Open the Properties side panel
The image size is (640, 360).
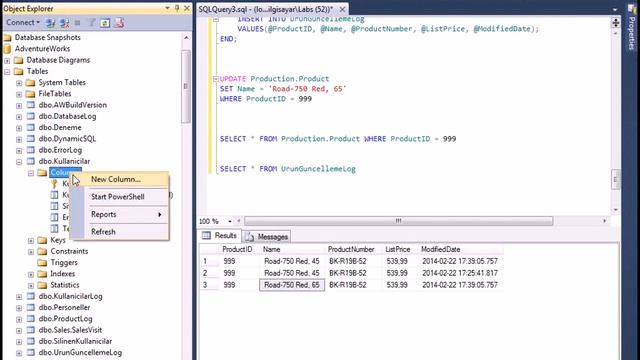pos(631,27)
